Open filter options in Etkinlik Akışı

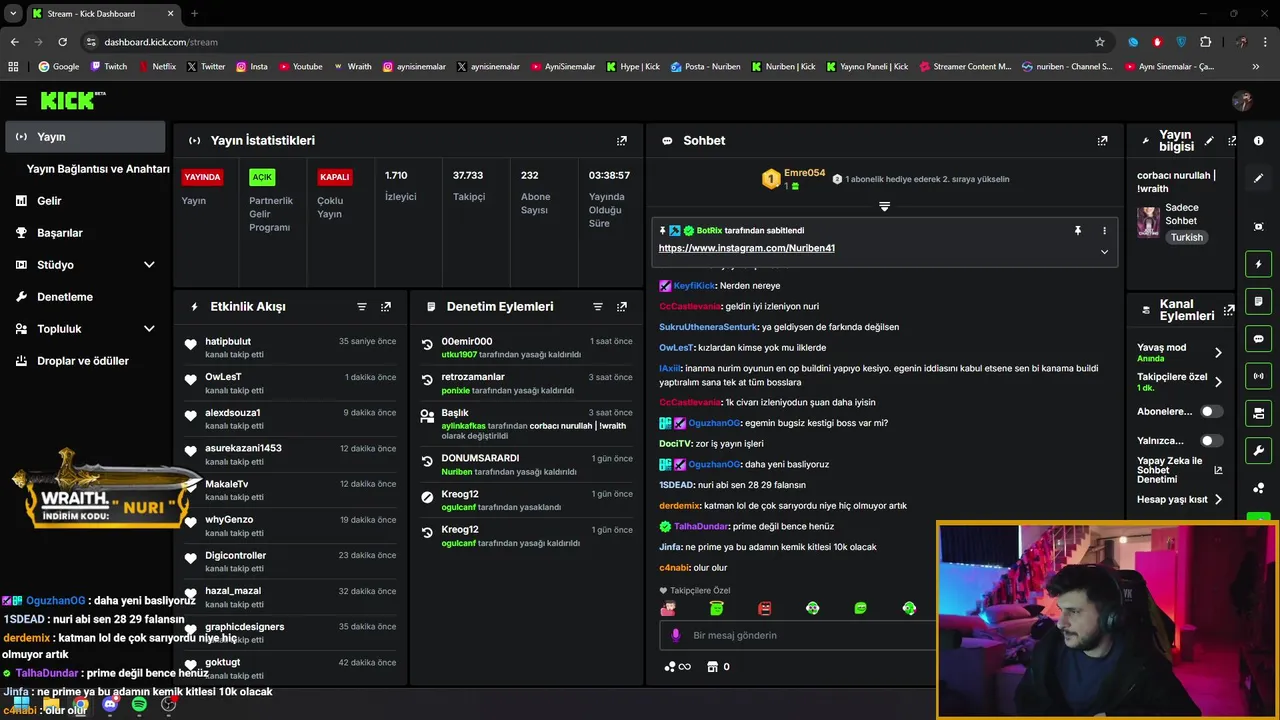click(362, 307)
